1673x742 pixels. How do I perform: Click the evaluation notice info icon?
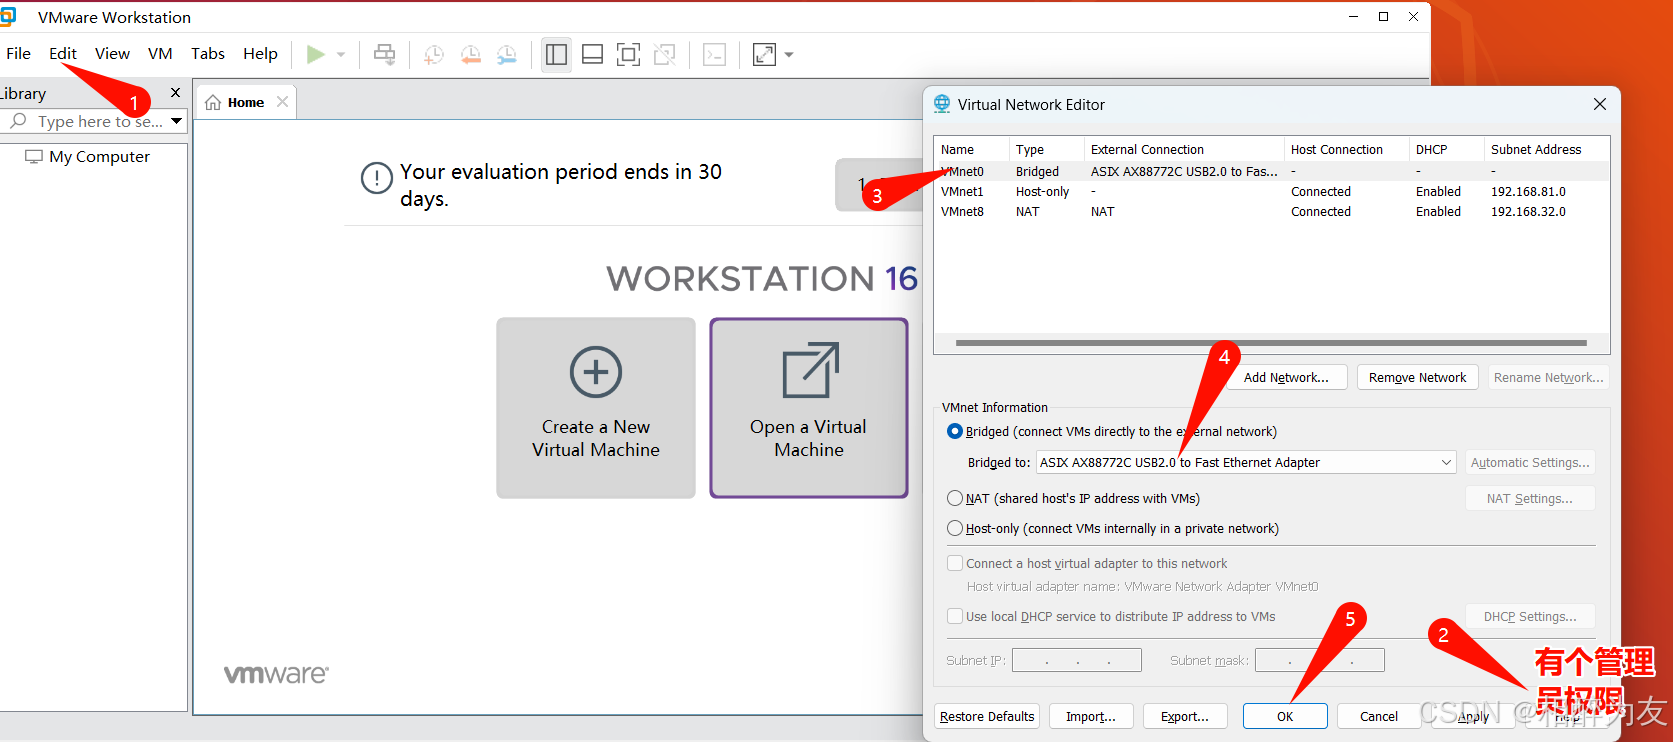coord(377,179)
